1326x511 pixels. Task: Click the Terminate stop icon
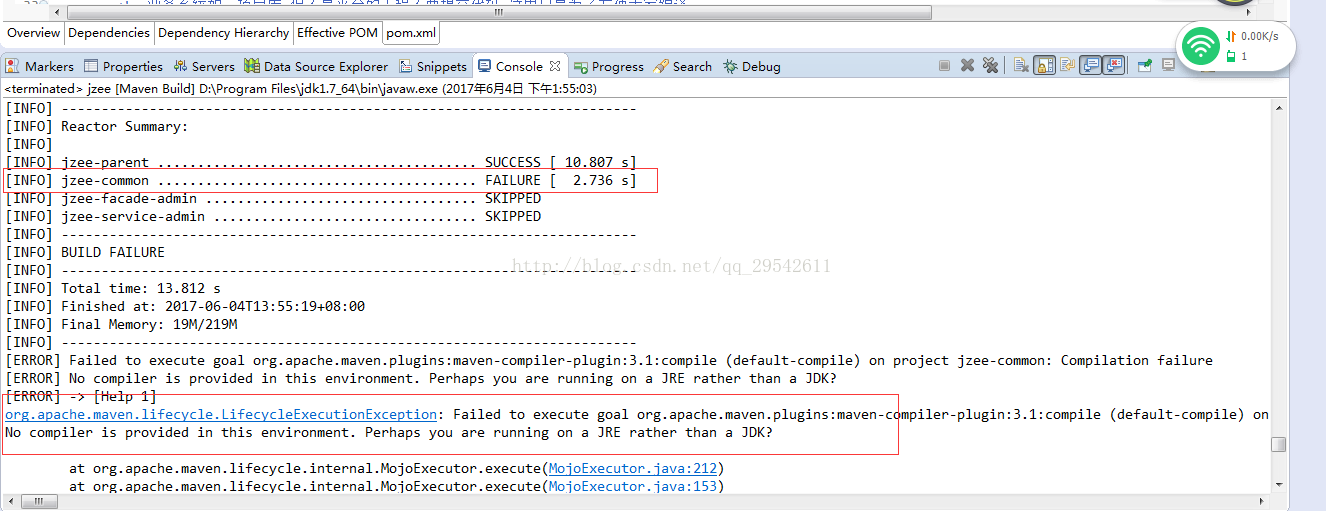[944, 66]
